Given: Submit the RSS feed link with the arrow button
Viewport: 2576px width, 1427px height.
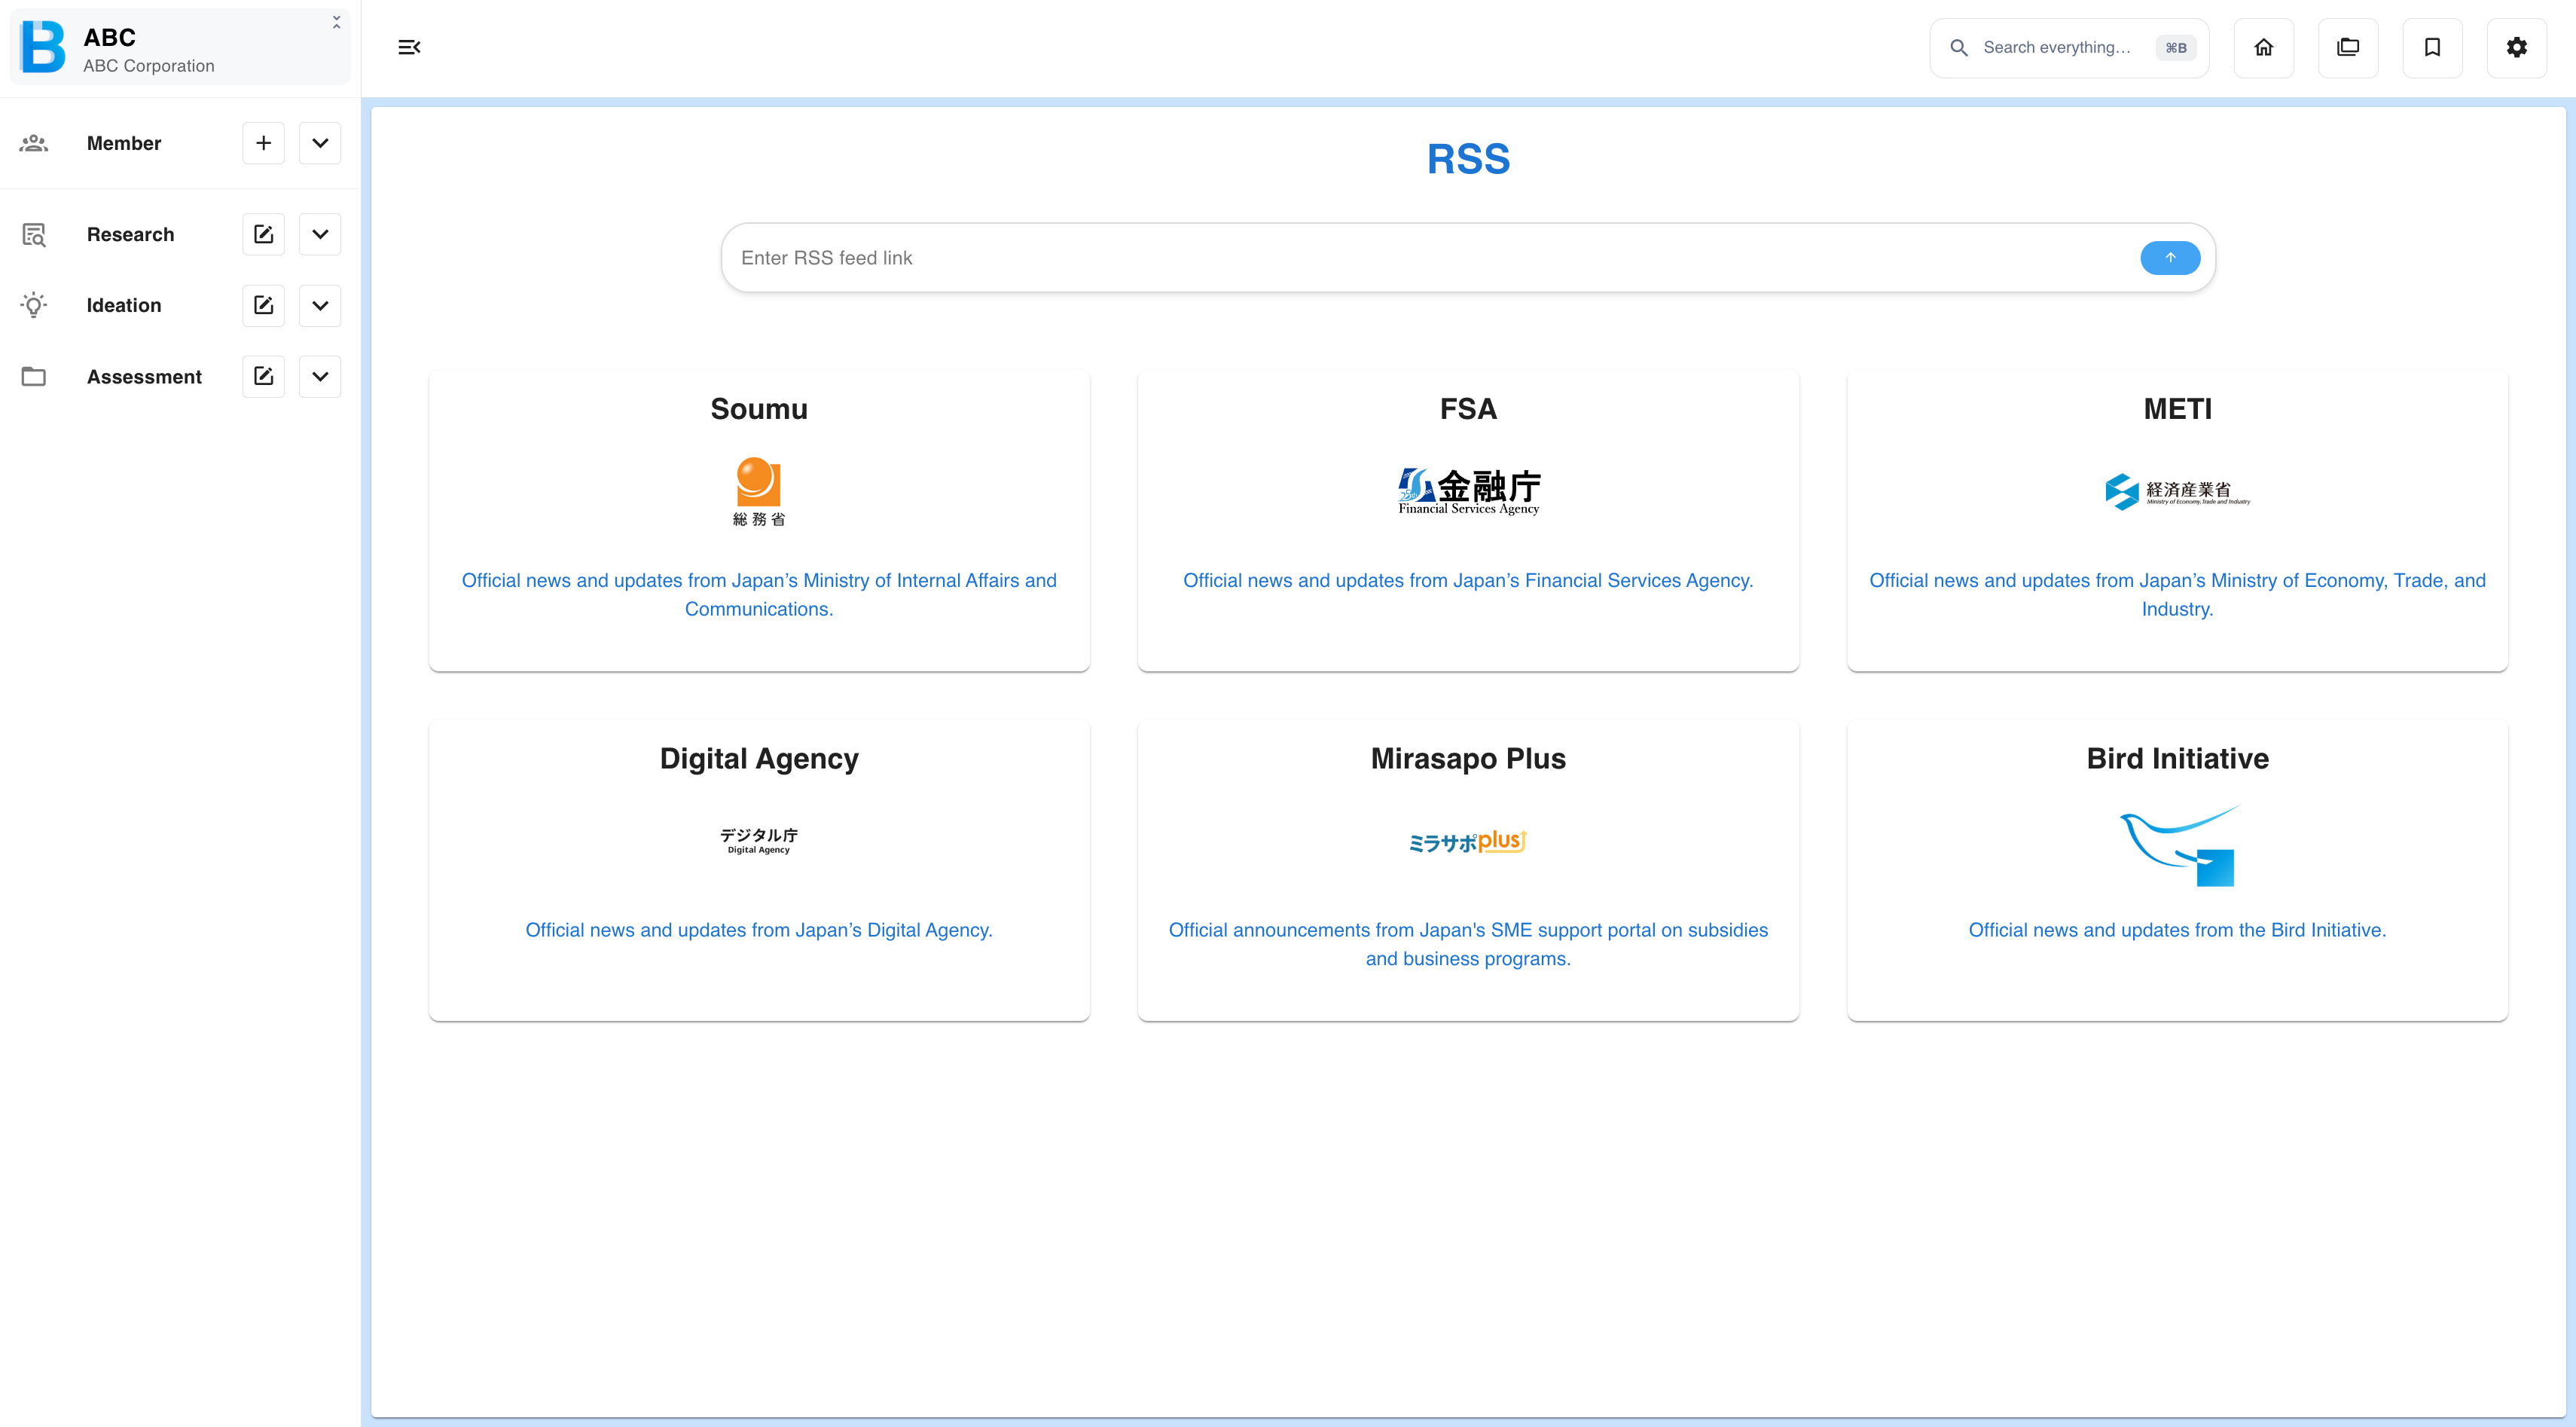Looking at the screenshot, I should point(2170,257).
